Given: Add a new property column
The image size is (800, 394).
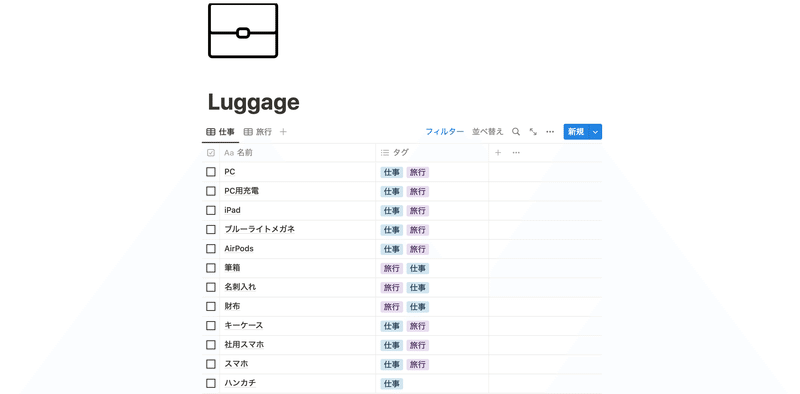Looking at the screenshot, I should [498, 153].
